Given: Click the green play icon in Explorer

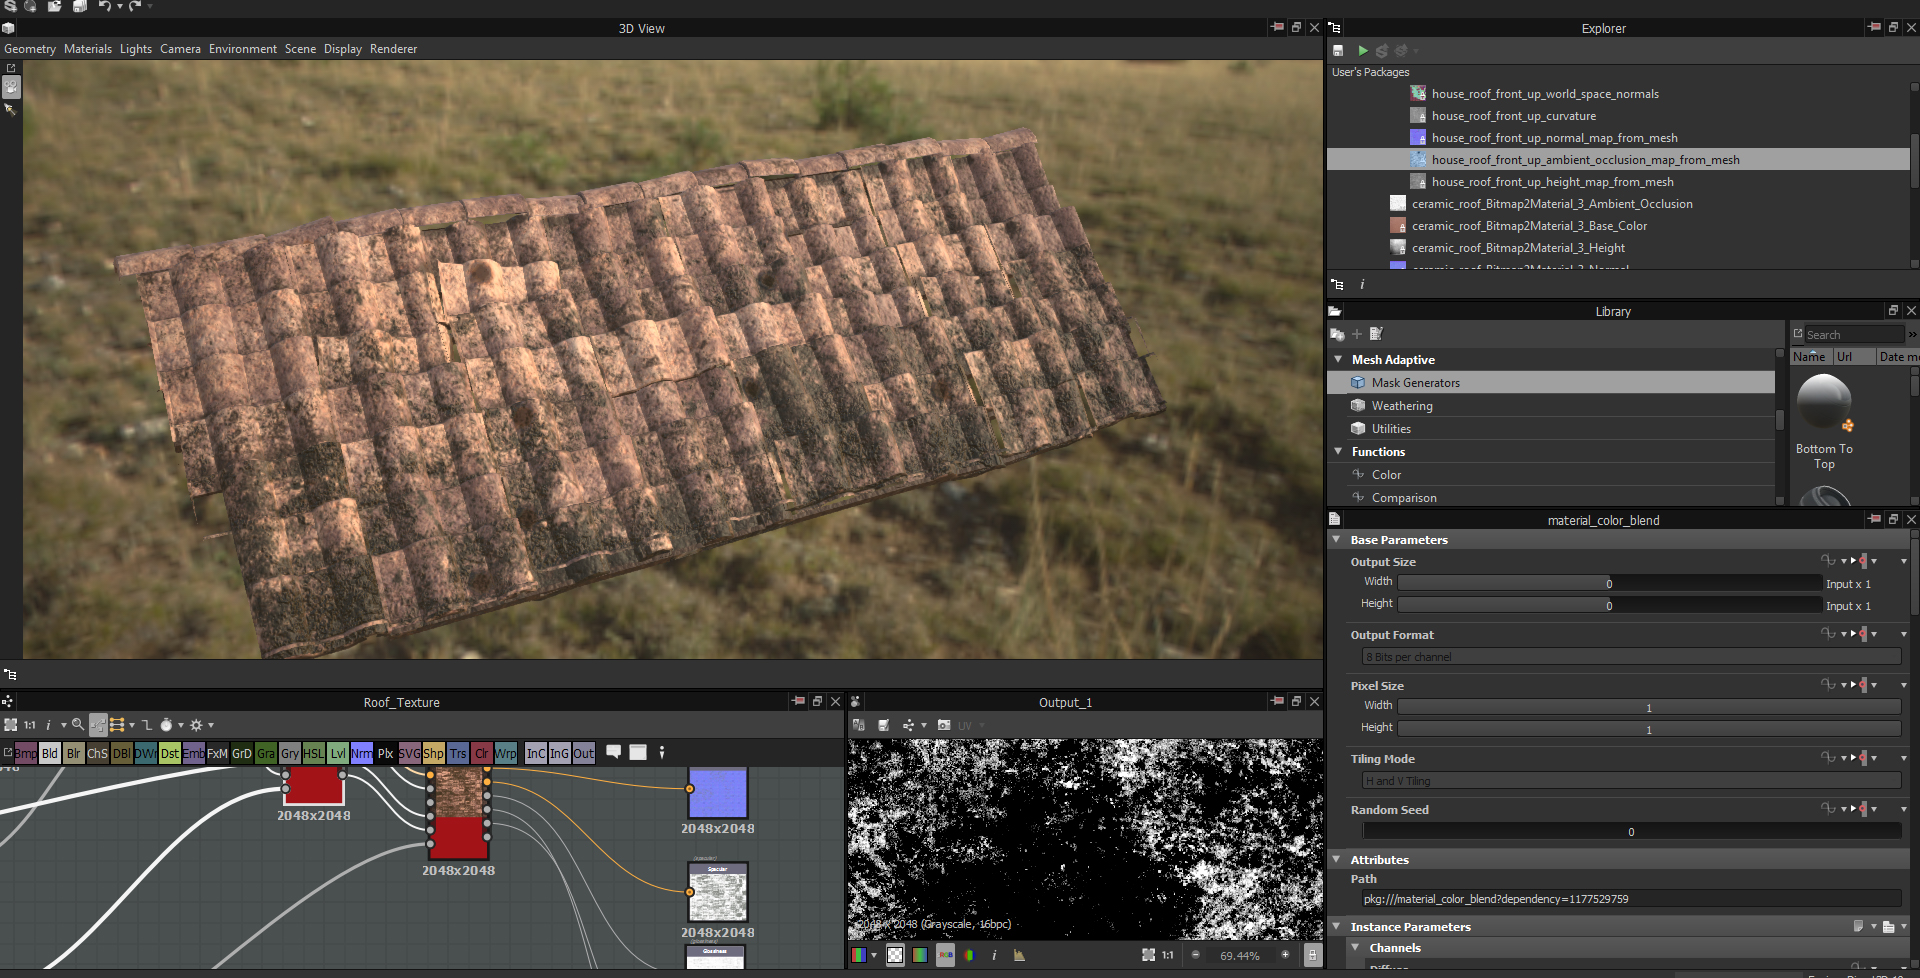Looking at the screenshot, I should pyautogui.click(x=1362, y=50).
